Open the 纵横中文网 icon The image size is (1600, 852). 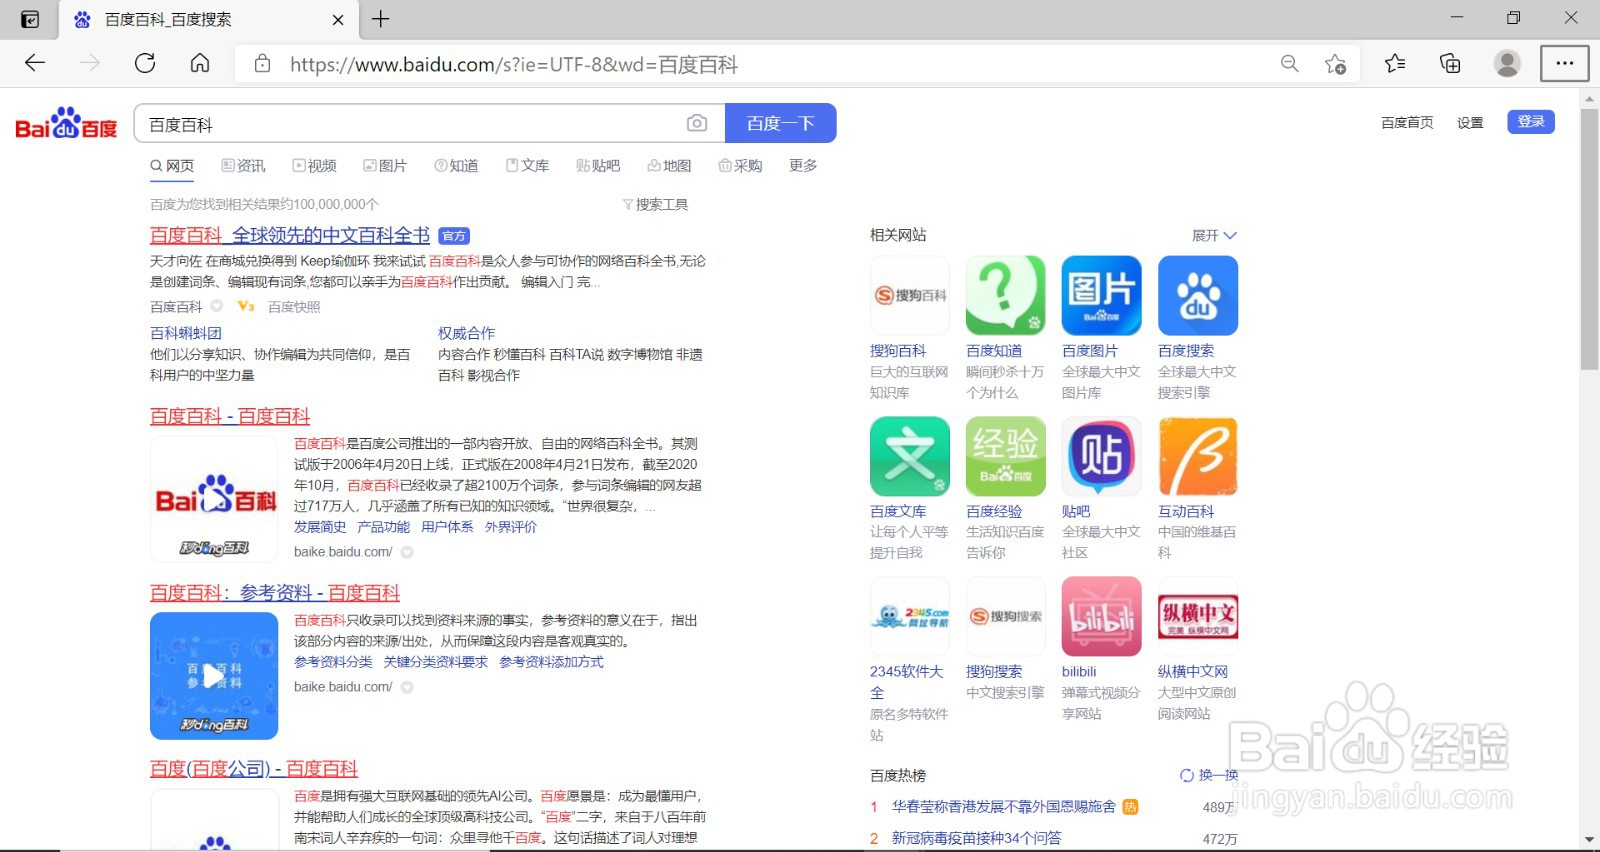pyautogui.click(x=1198, y=616)
